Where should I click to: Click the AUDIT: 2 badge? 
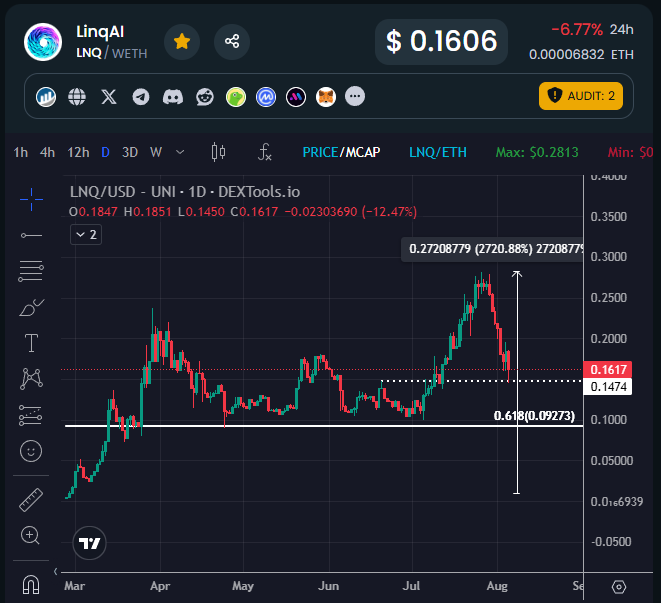580,96
